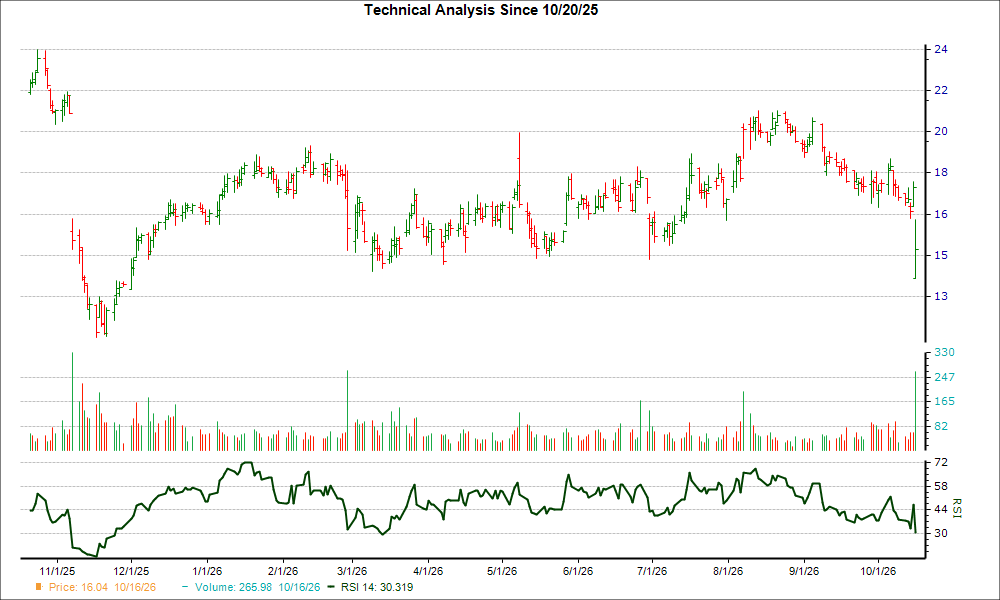The width and height of the screenshot is (1000, 600).
Task: Click the 'RSI 14: 30.319' legend text
Action: (377, 587)
